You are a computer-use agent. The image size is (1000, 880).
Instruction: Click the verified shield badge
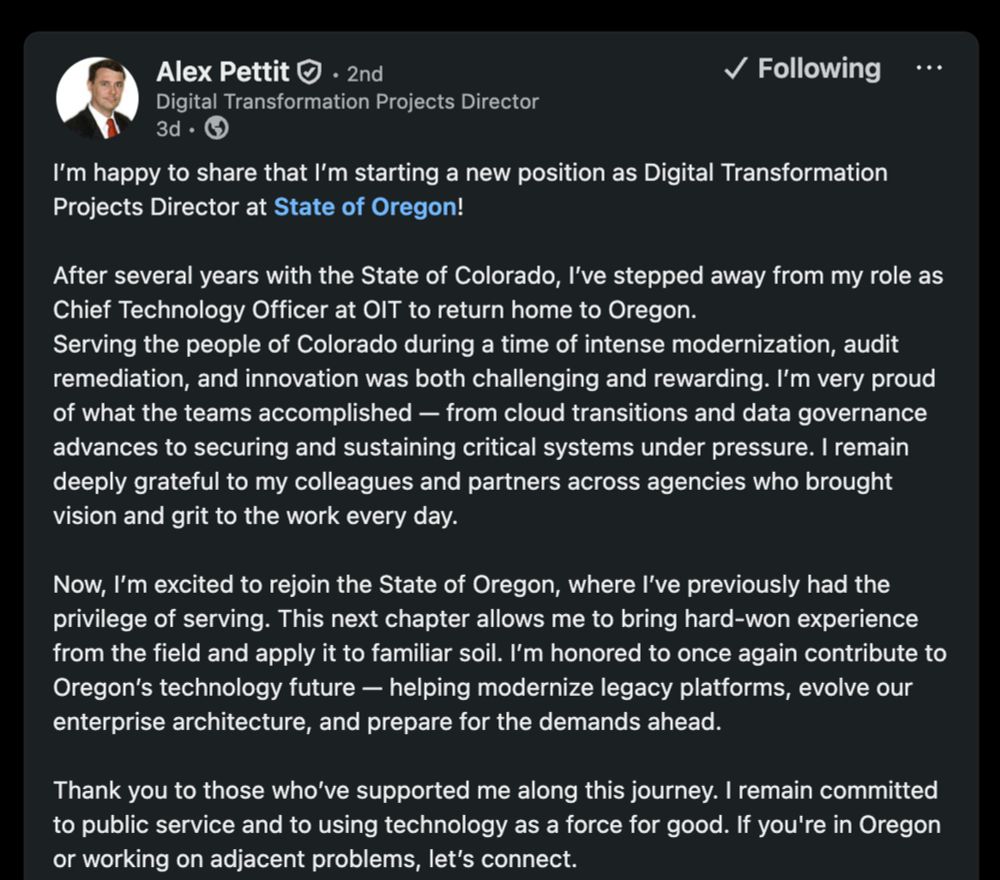click(x=310, y=72)
